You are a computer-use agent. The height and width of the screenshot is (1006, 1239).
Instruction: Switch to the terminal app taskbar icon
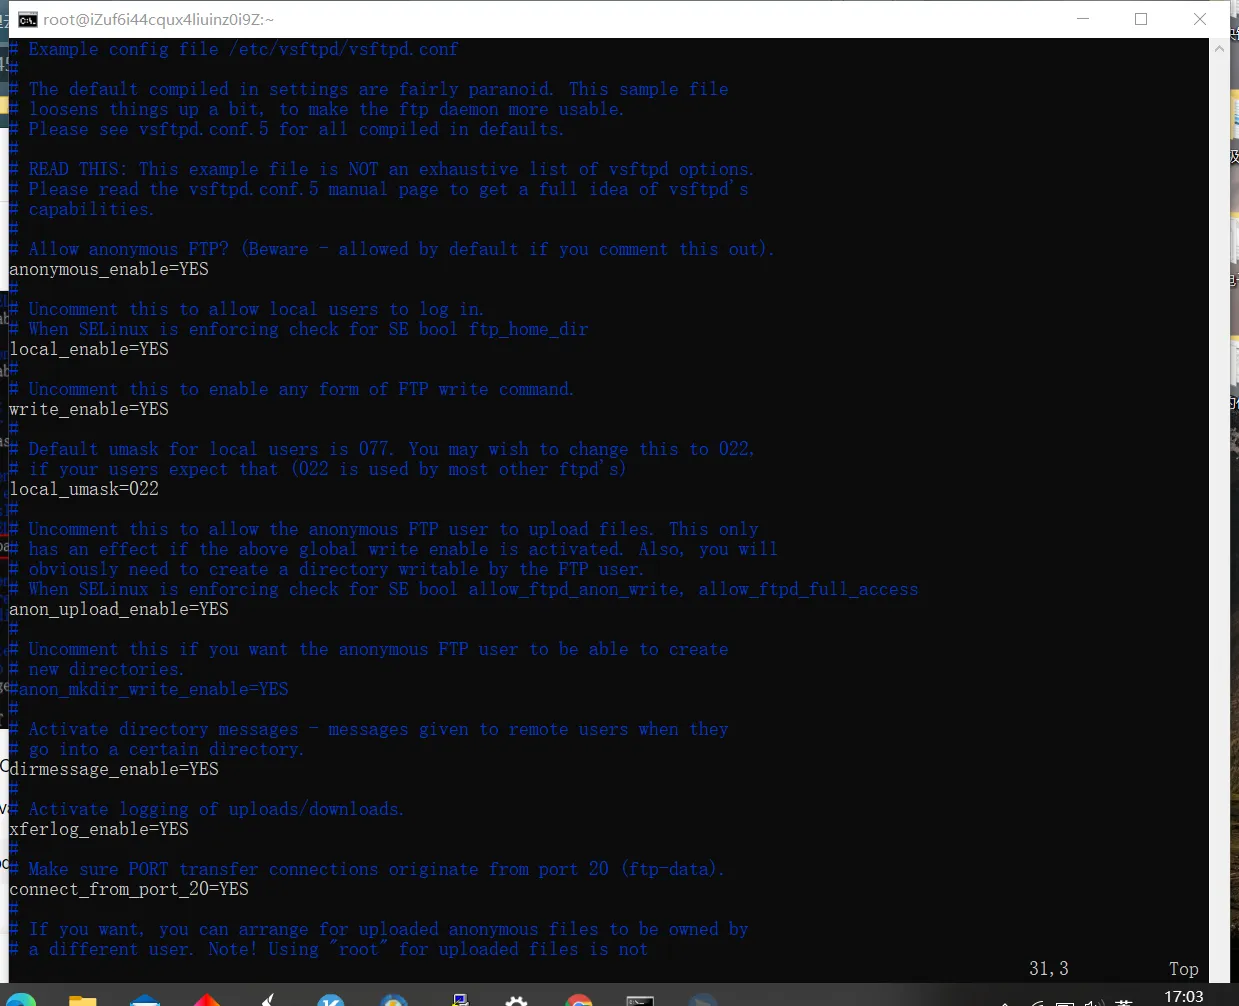click(x=640, y=1000)
